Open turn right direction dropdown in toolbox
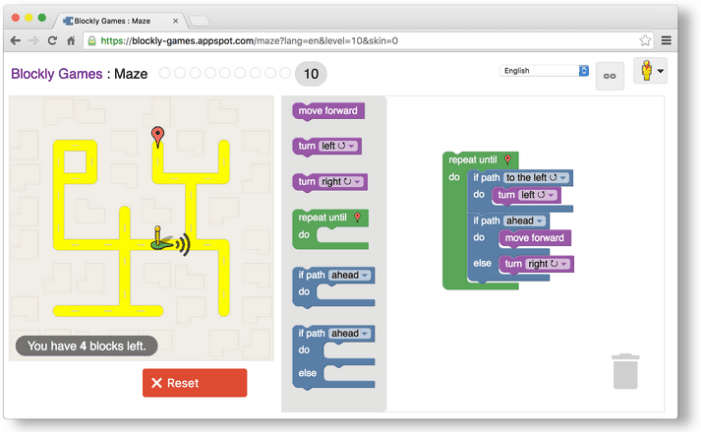Screen dimensions: 701x432 [x=342, y=182]
